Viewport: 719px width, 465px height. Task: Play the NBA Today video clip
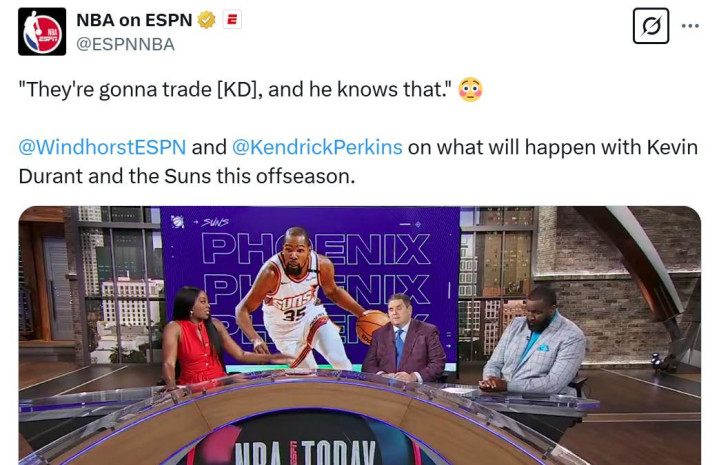point(360,335)
